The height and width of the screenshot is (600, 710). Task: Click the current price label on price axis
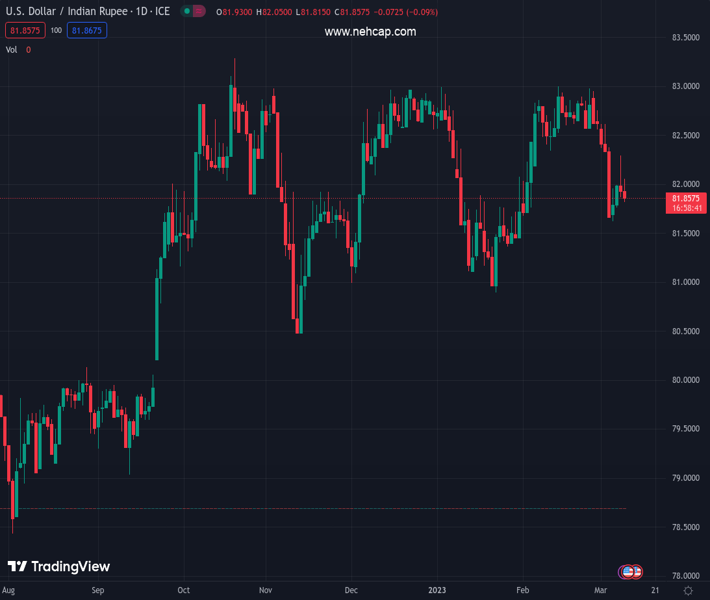click(x=687, y=203)
